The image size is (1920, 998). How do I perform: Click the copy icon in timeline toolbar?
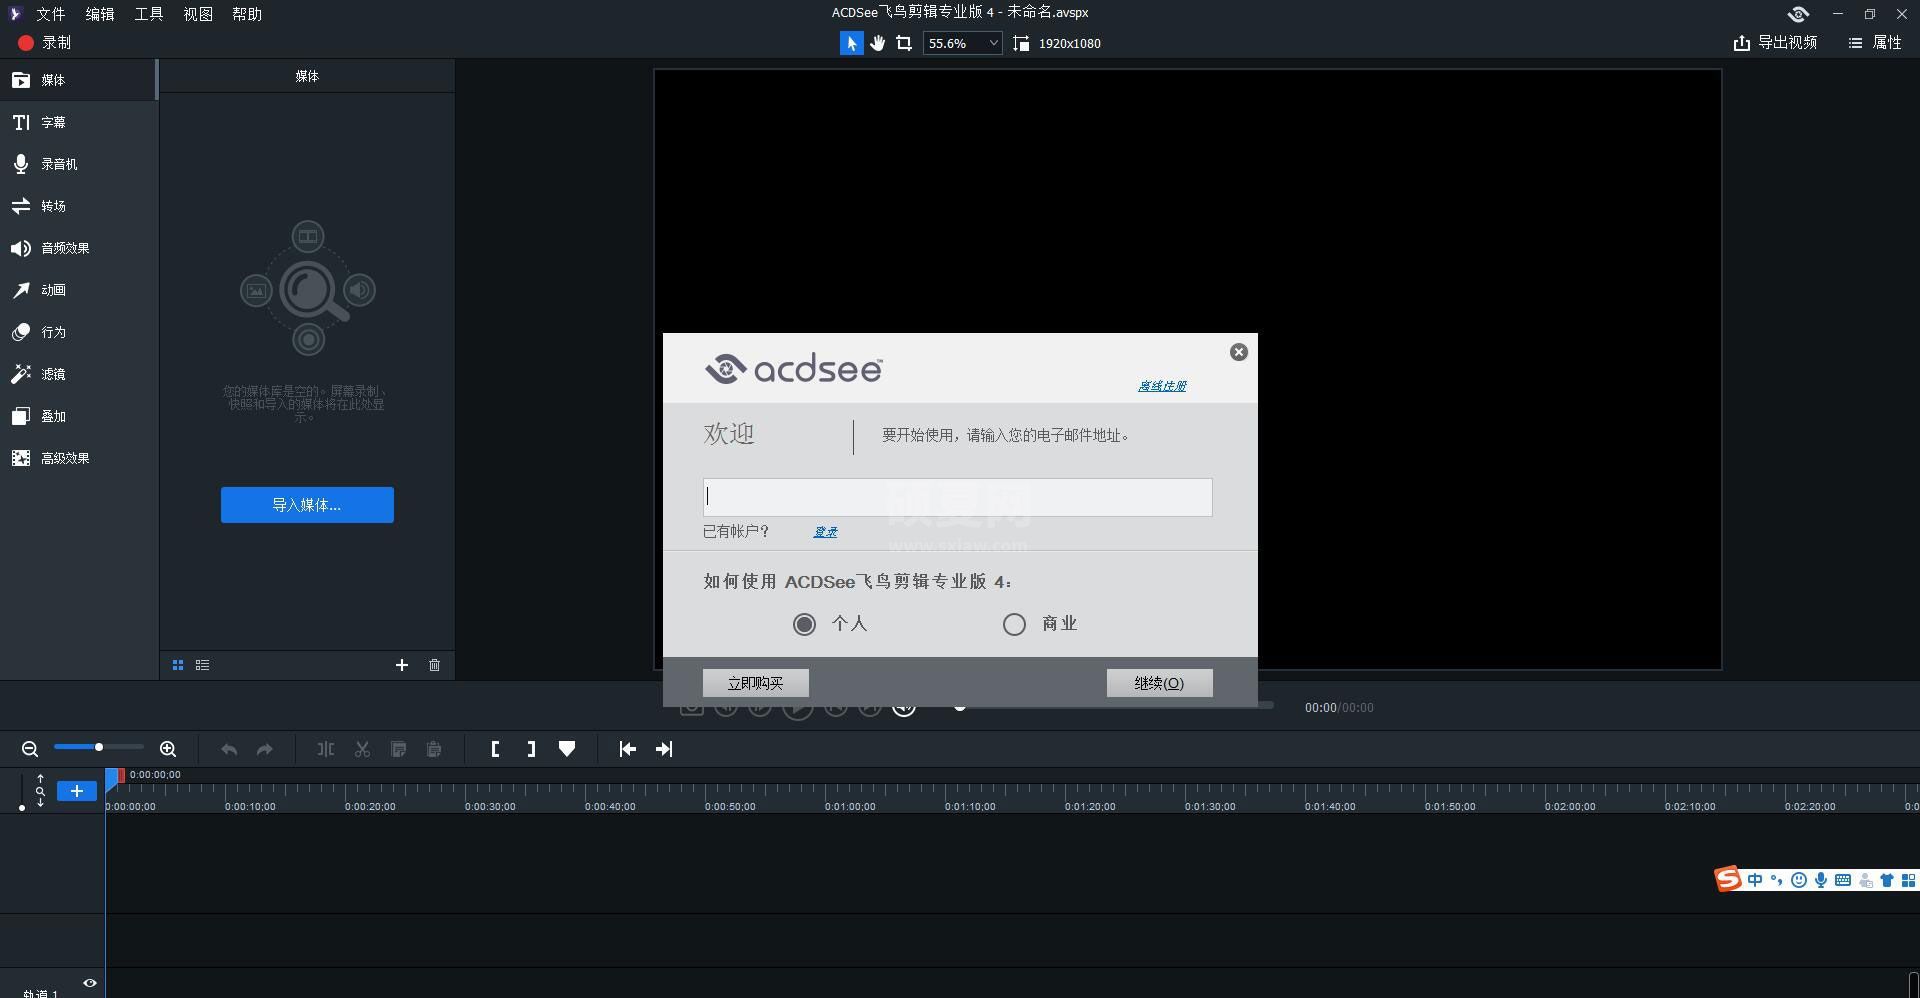pos(398,749)
